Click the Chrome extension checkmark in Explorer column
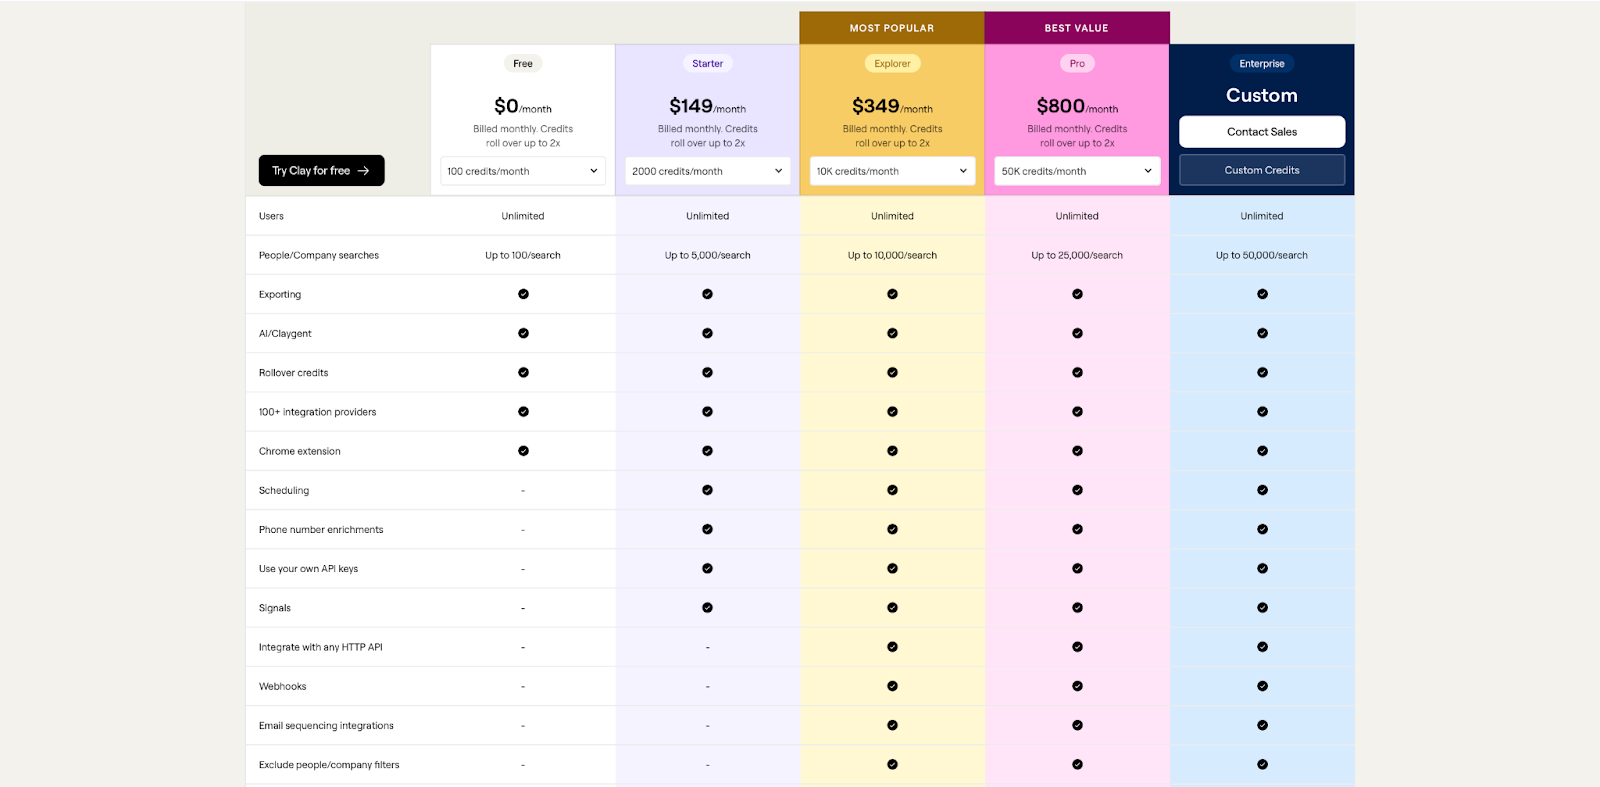Image resolution: width=1600 pixels, height=787 pixels. [x=892, y=451]
